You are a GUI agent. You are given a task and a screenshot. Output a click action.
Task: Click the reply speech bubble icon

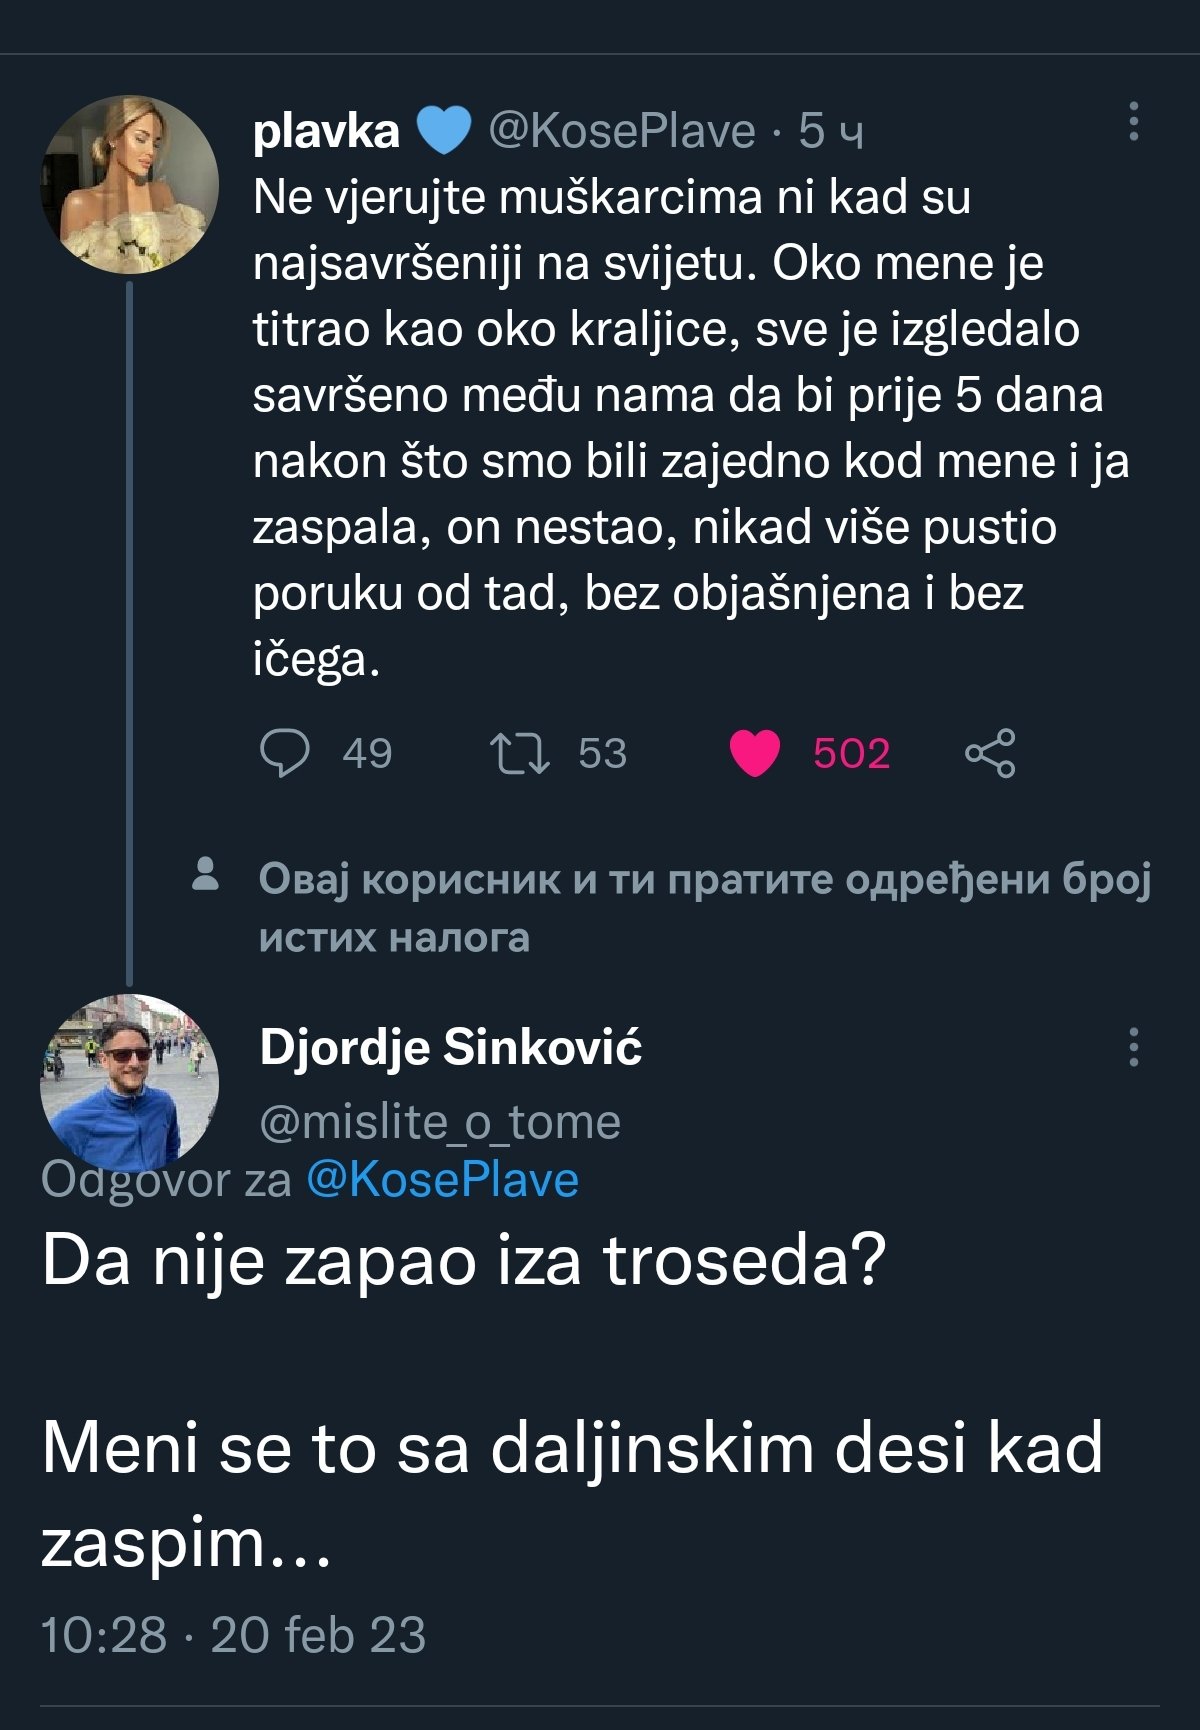(285, 753)
